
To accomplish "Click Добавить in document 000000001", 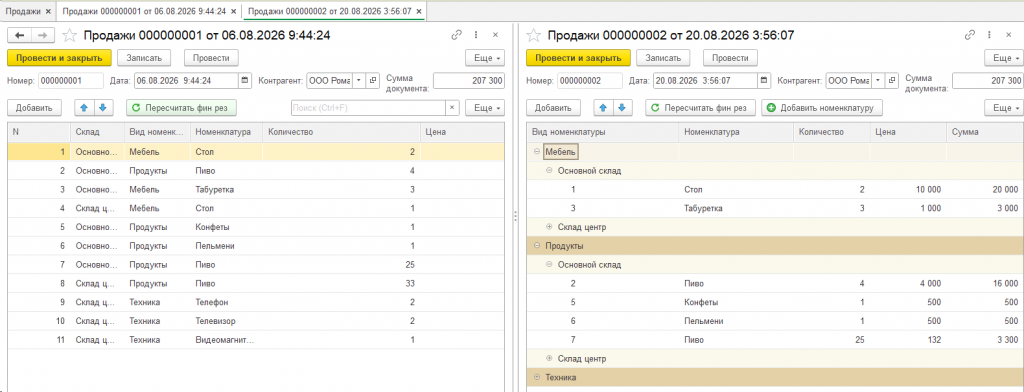I will click(x=34, y=108).
